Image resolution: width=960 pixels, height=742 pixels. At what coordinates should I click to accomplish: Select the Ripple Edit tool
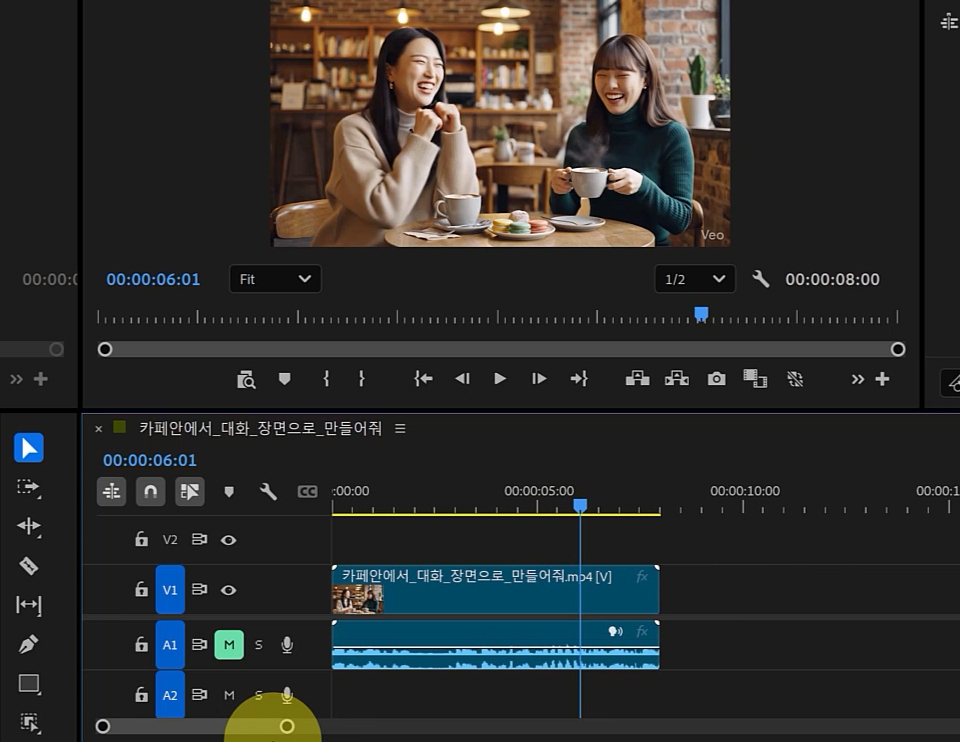[x=28, y=526]
